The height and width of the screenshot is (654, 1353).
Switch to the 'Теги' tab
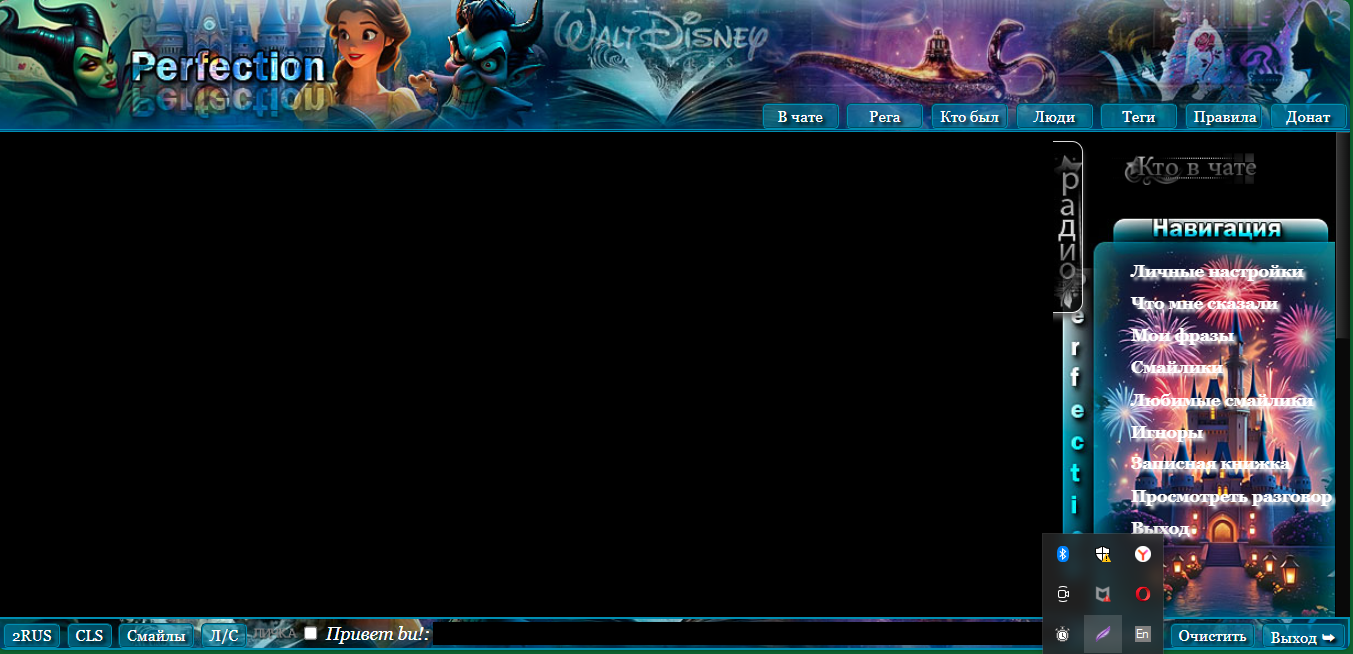point(1138,117)
